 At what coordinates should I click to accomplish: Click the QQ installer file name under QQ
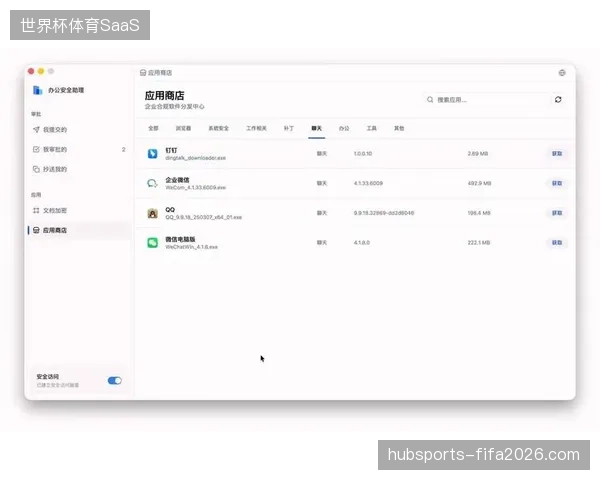tap(203, 217)
